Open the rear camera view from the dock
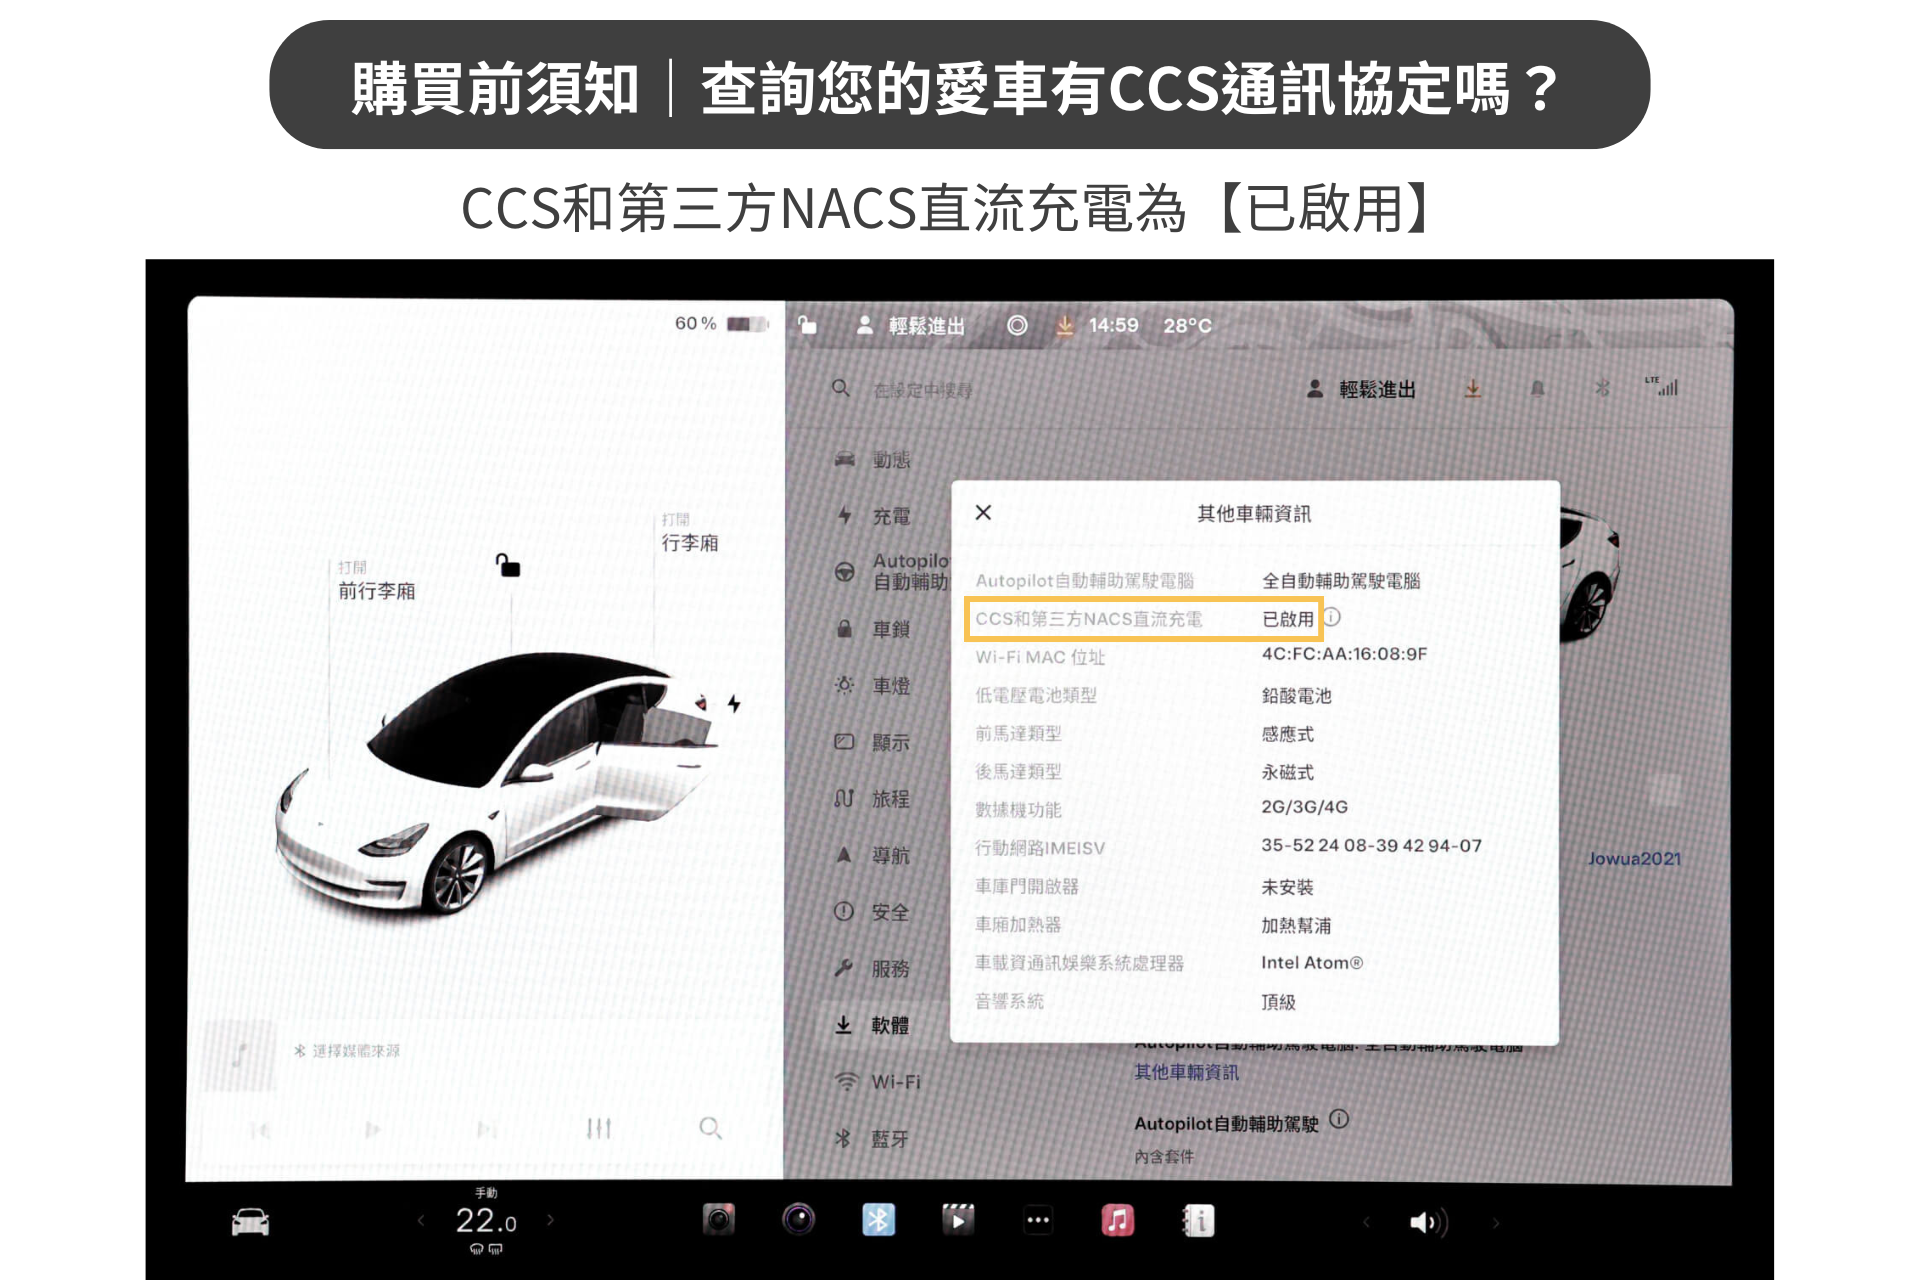The height and width of the screenshot is (1280, 1920). pyautogui.click(x=718, y=1220)
